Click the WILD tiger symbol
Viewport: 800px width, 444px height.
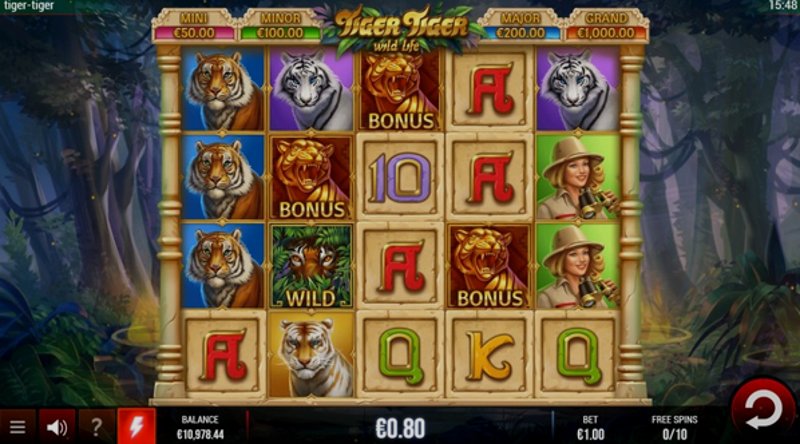[311, 266]
